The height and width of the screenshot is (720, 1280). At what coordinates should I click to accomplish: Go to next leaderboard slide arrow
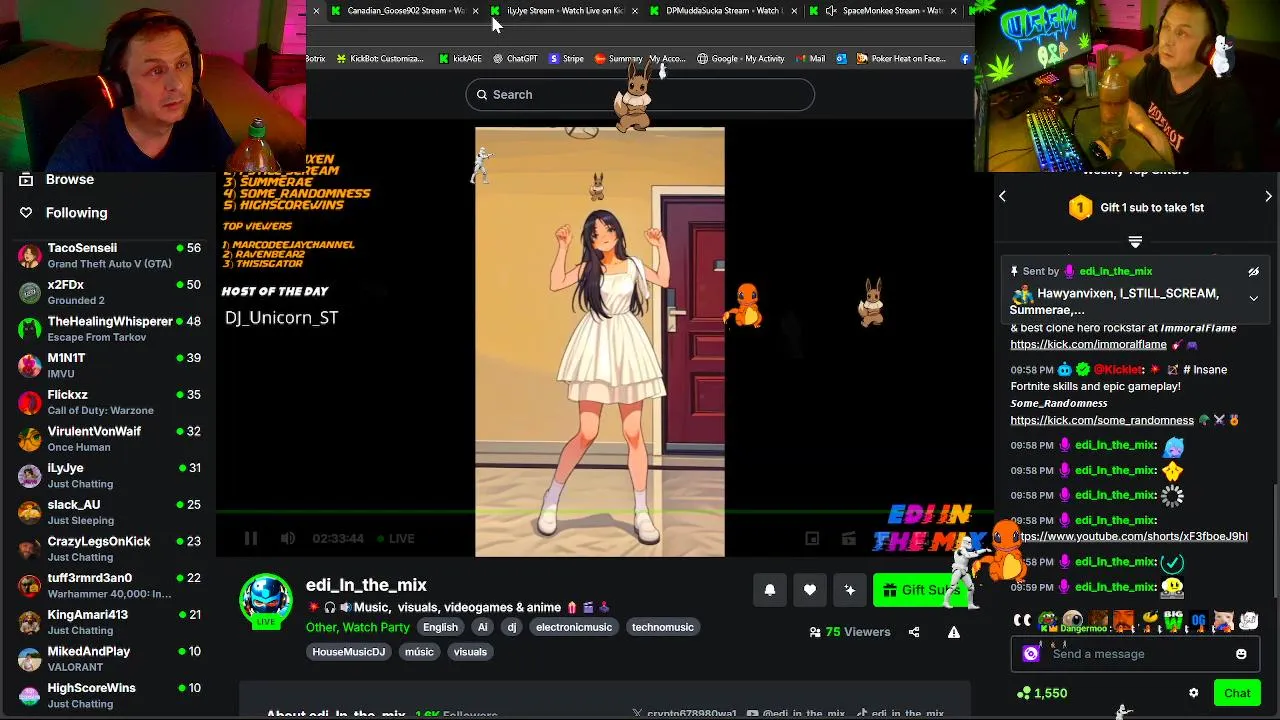(x=1268, y=197)
